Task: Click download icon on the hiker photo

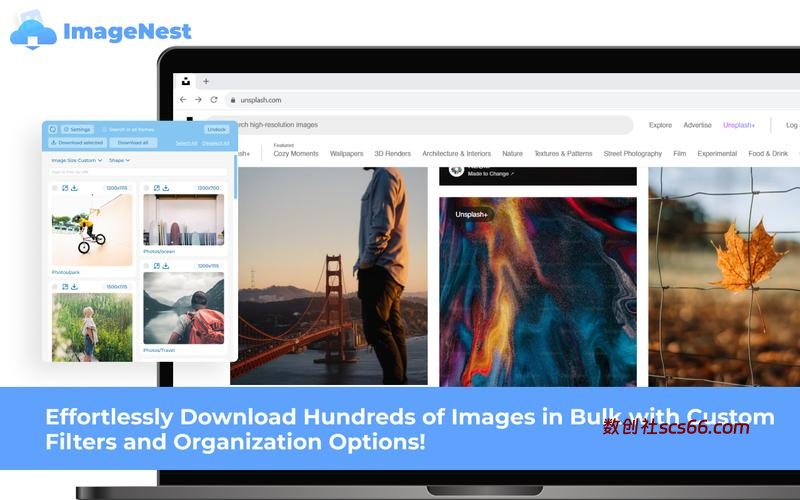Action: coord(166,266)
